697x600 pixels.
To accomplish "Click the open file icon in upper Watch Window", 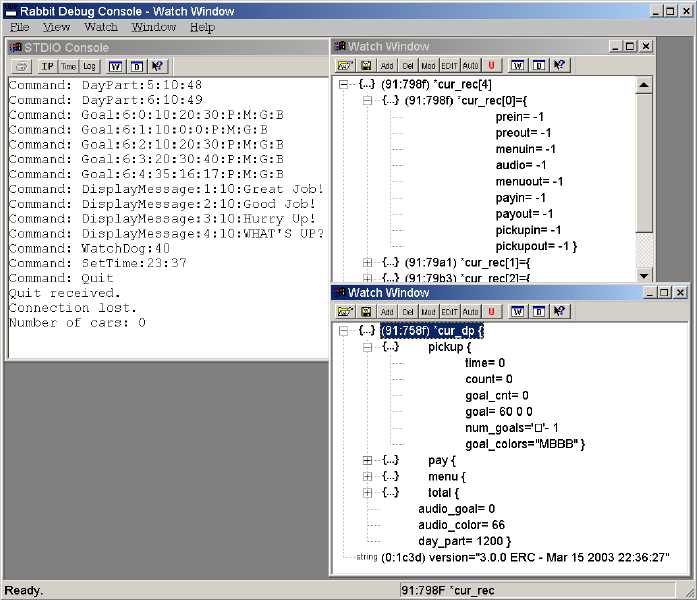I will click(x=345, y=66).
